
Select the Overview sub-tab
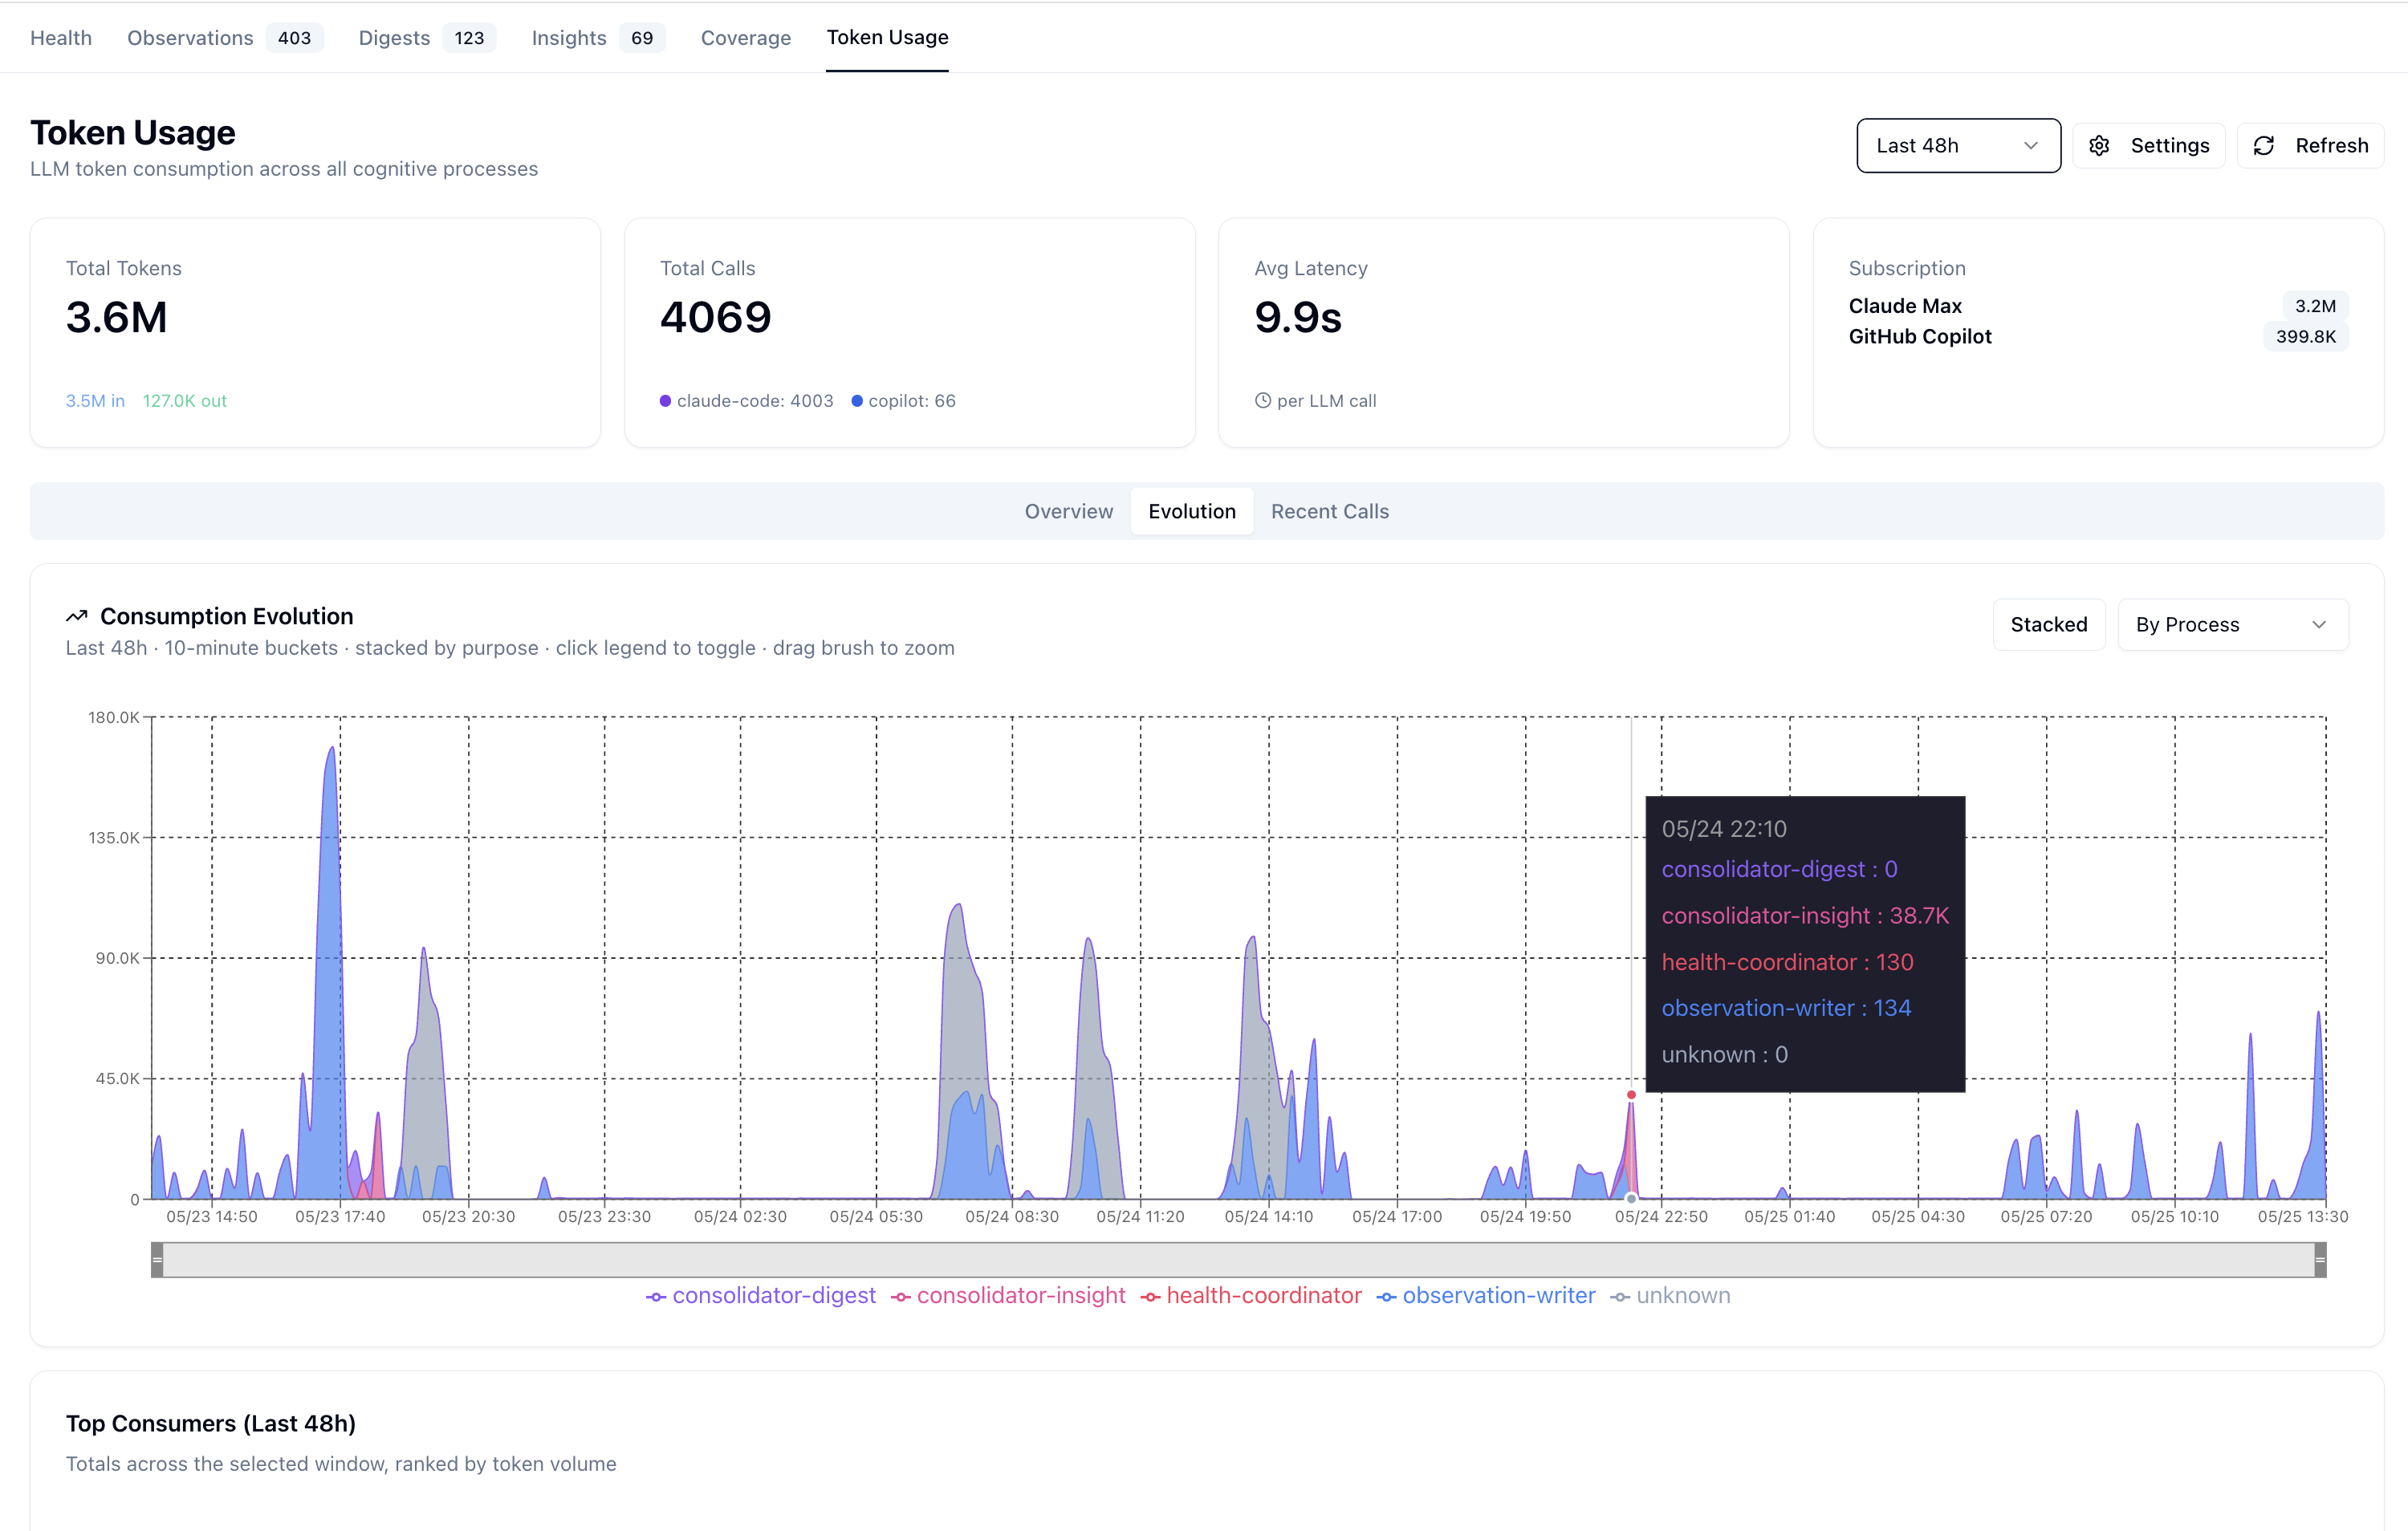(1068, 512)
